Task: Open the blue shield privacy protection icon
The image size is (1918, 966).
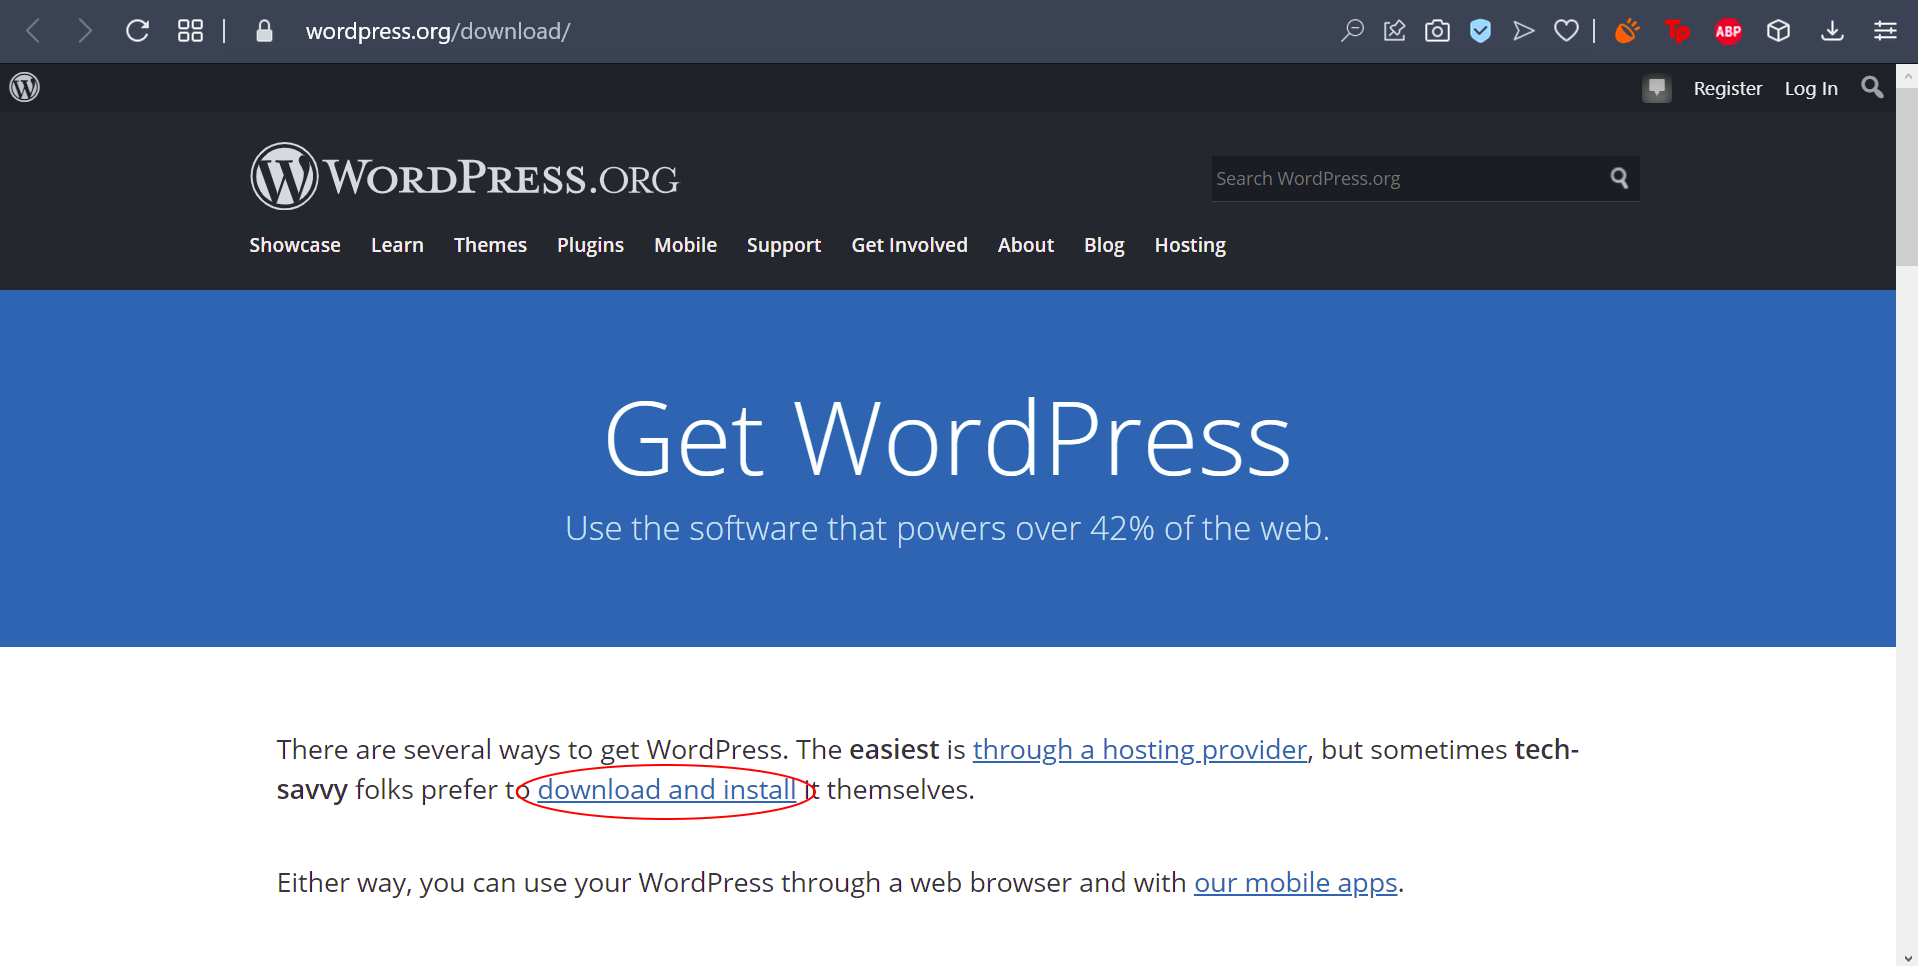Action: (1480, 31)
